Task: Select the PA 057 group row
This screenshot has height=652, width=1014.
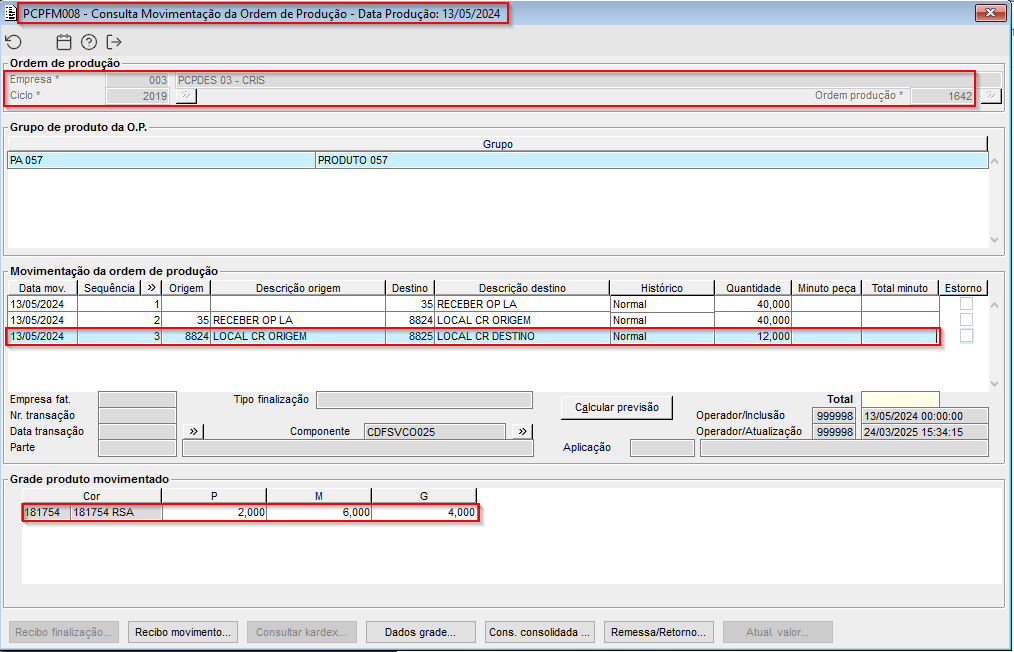Action: 497,160
